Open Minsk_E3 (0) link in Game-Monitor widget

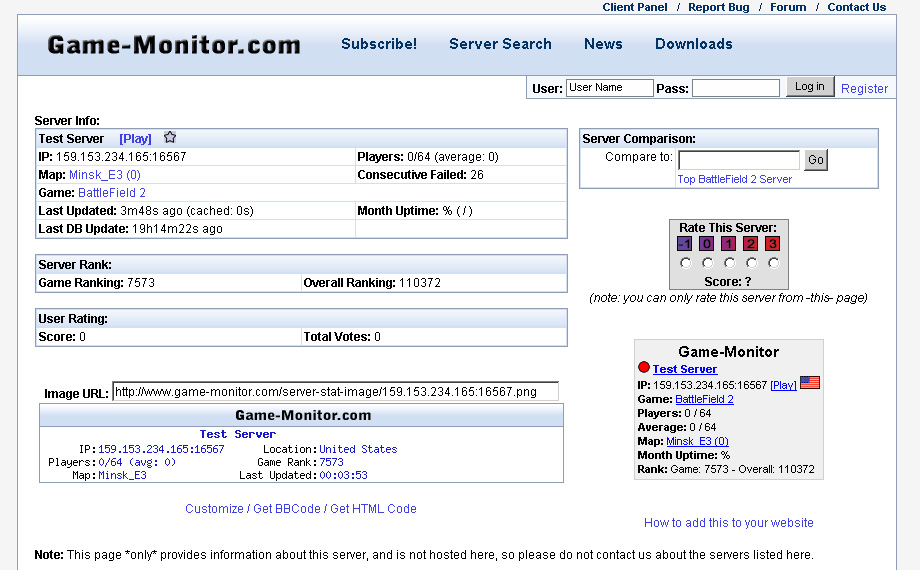pos(697,441)
